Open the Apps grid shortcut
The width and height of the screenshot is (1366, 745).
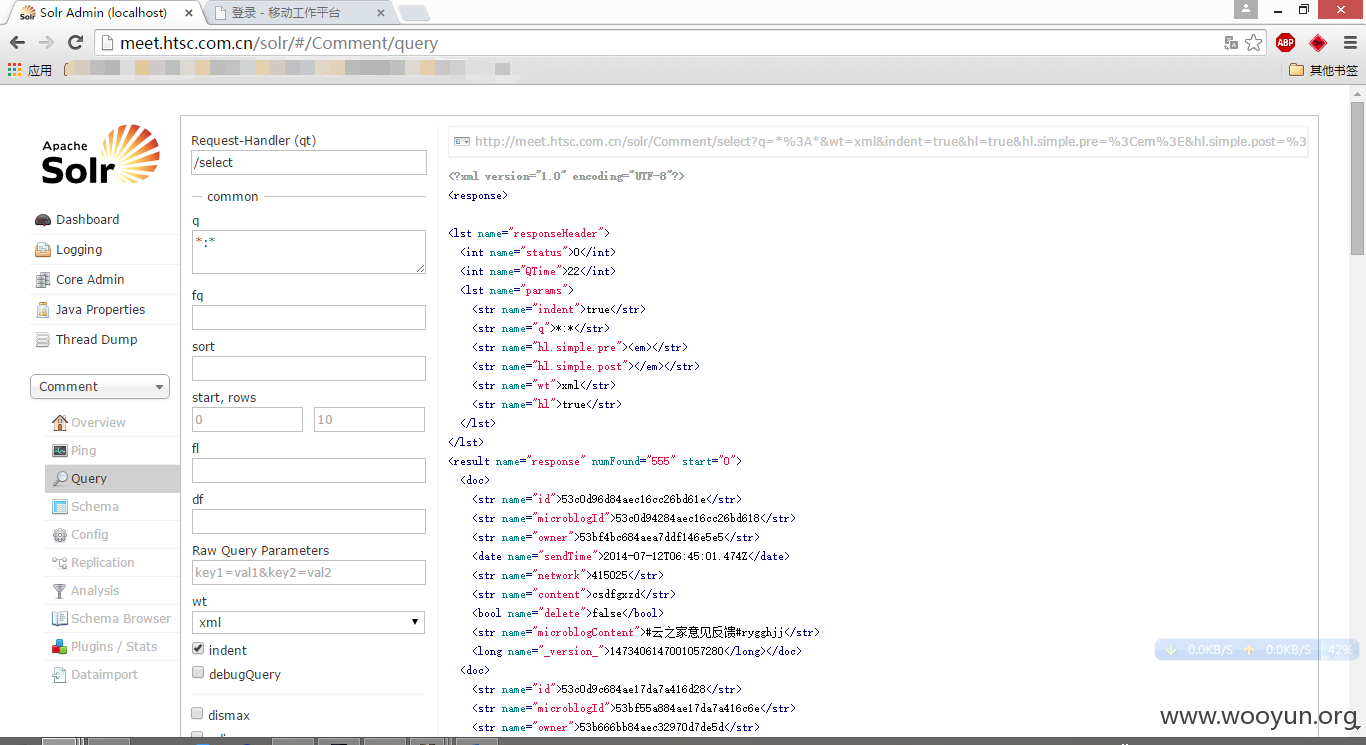coord(14,70)
